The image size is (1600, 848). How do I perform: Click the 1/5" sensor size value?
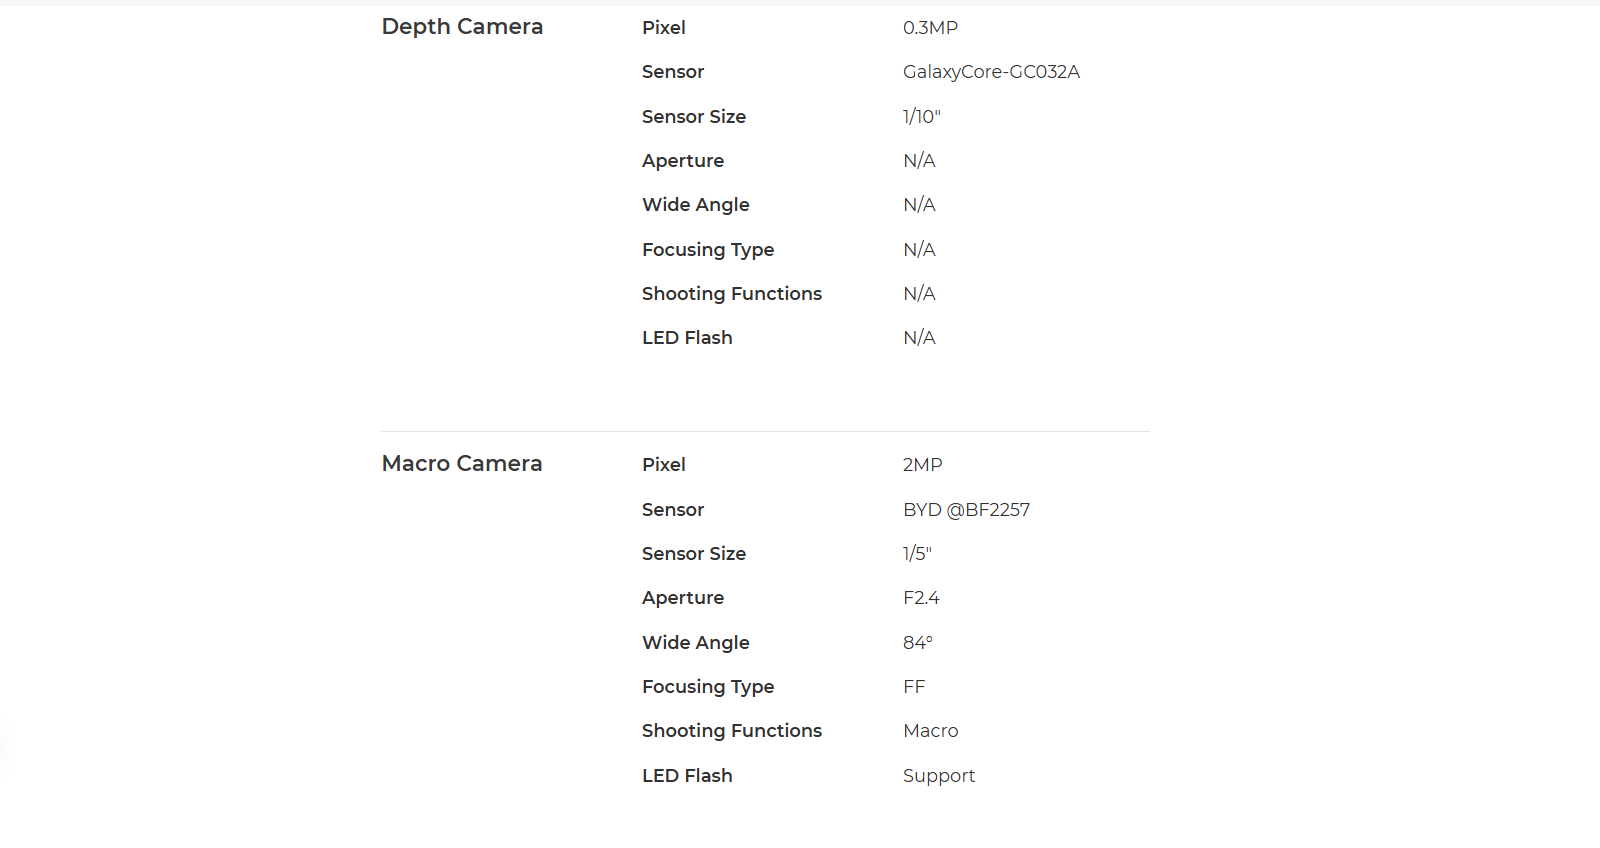[x=917, y=554]
